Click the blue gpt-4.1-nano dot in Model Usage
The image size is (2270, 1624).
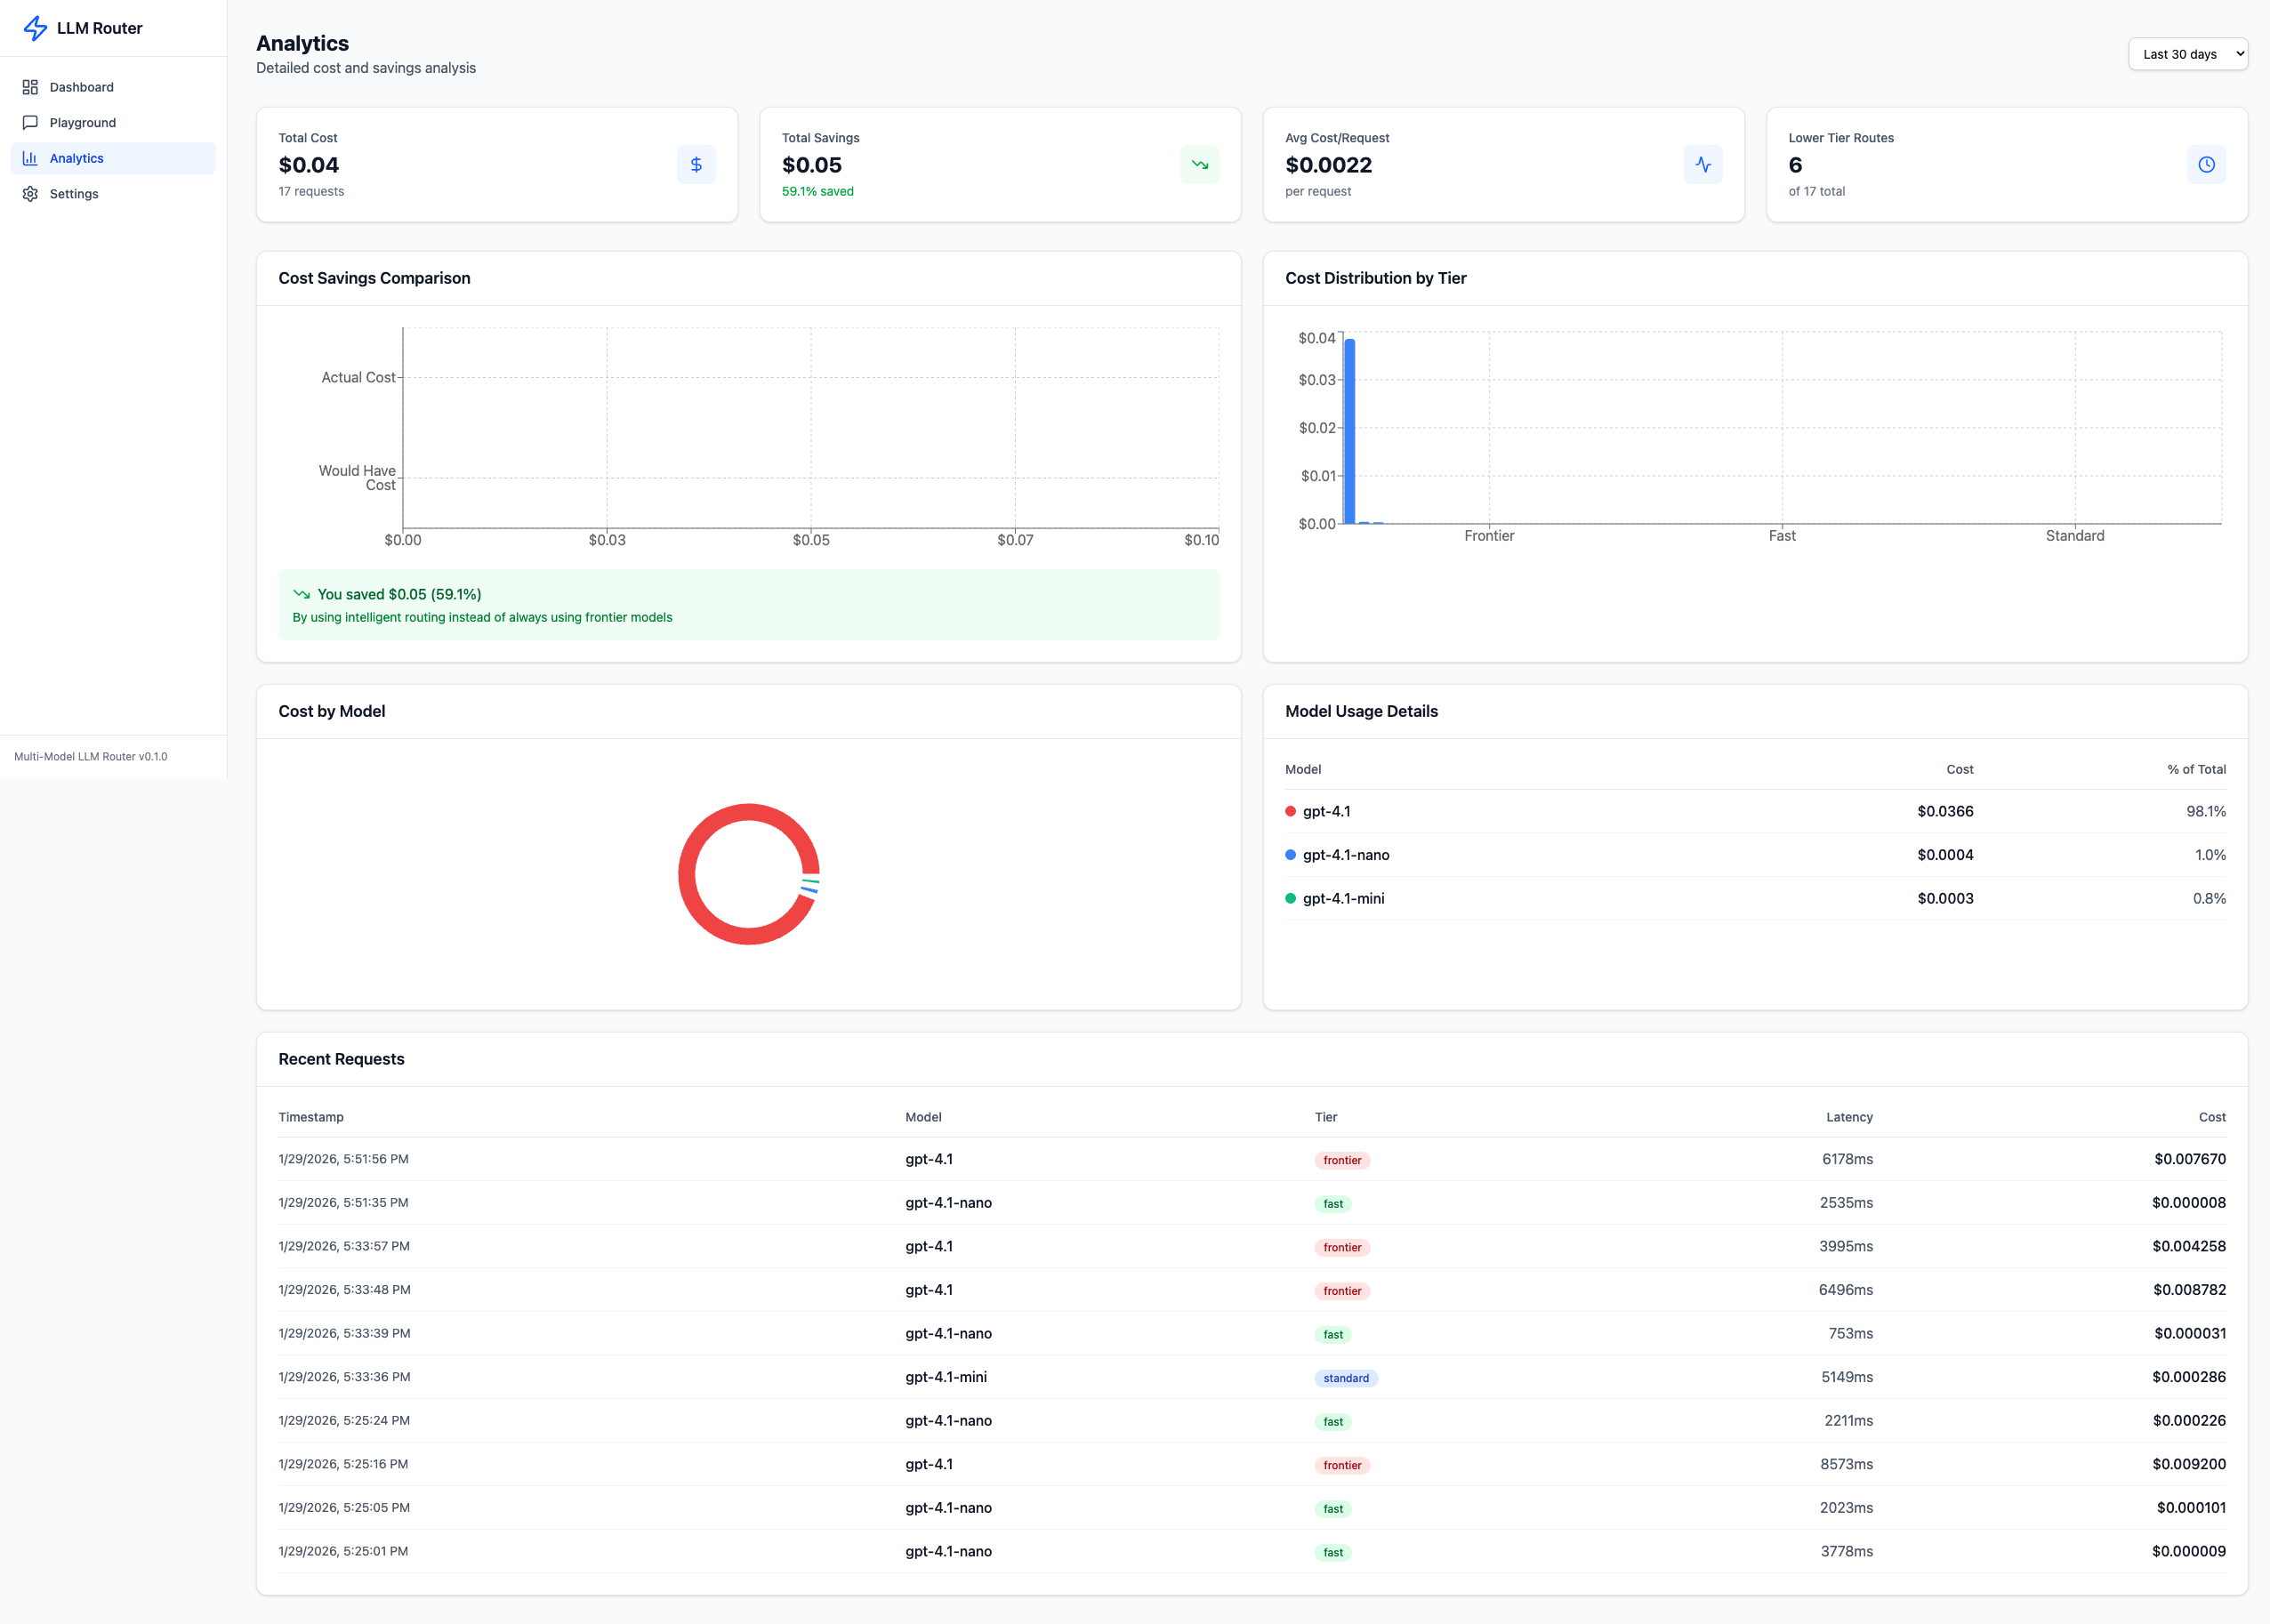click(x=1290, y=855)
